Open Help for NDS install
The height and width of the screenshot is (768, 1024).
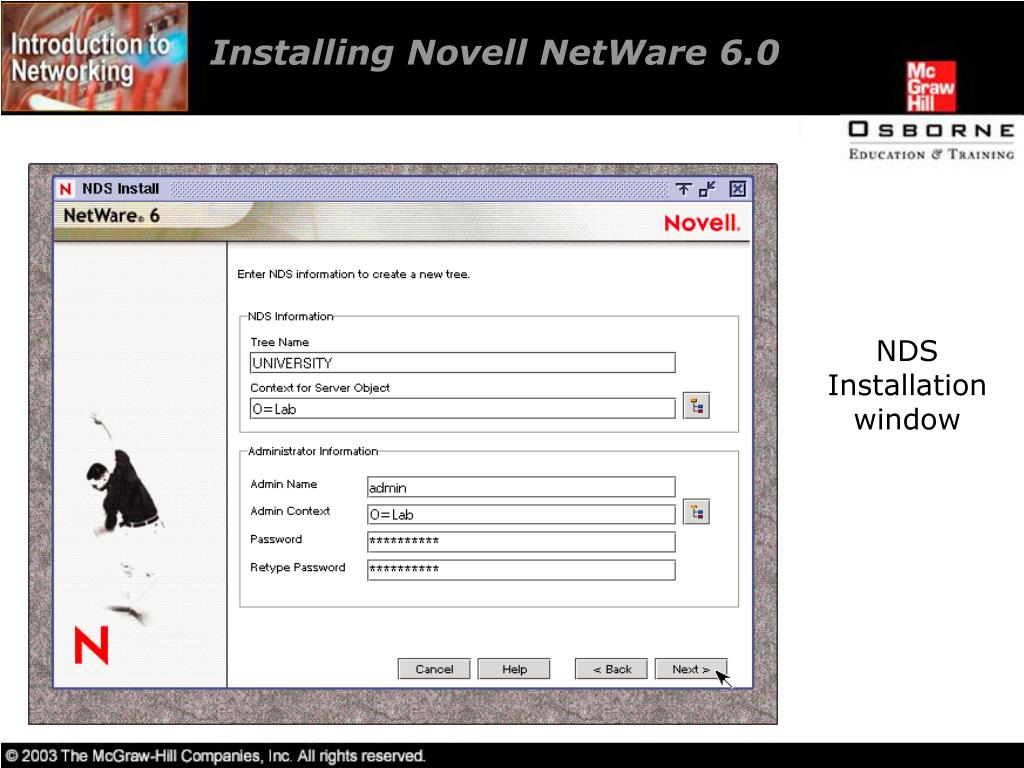coord(514,669)
